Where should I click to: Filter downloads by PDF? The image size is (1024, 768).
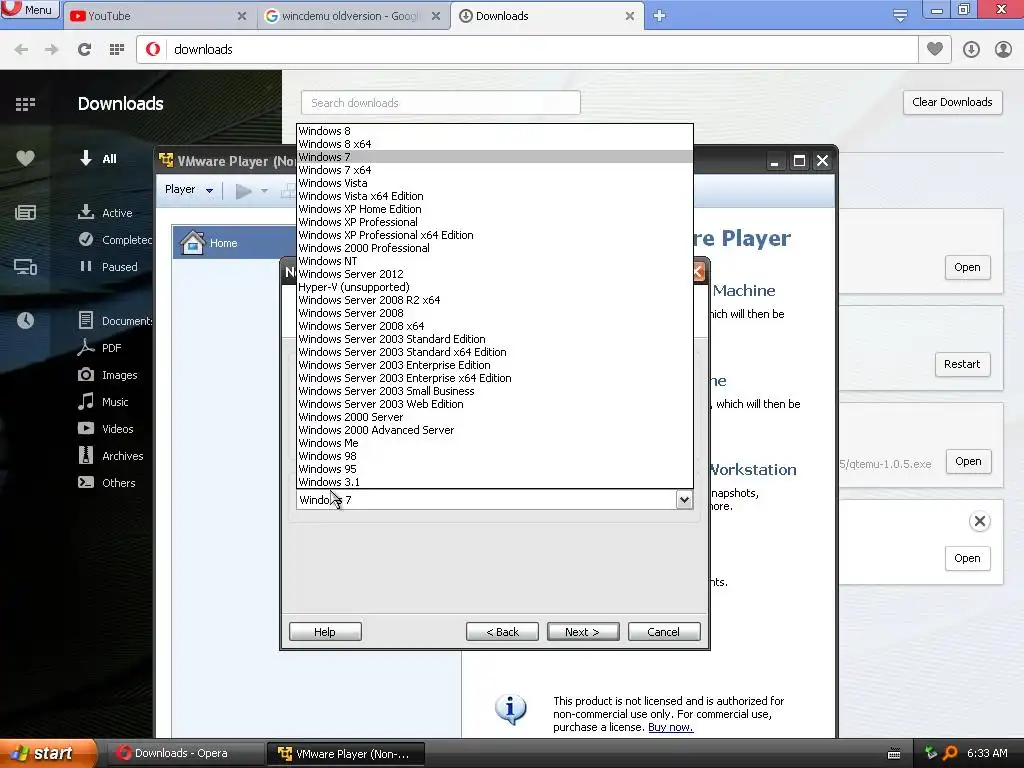100,348
